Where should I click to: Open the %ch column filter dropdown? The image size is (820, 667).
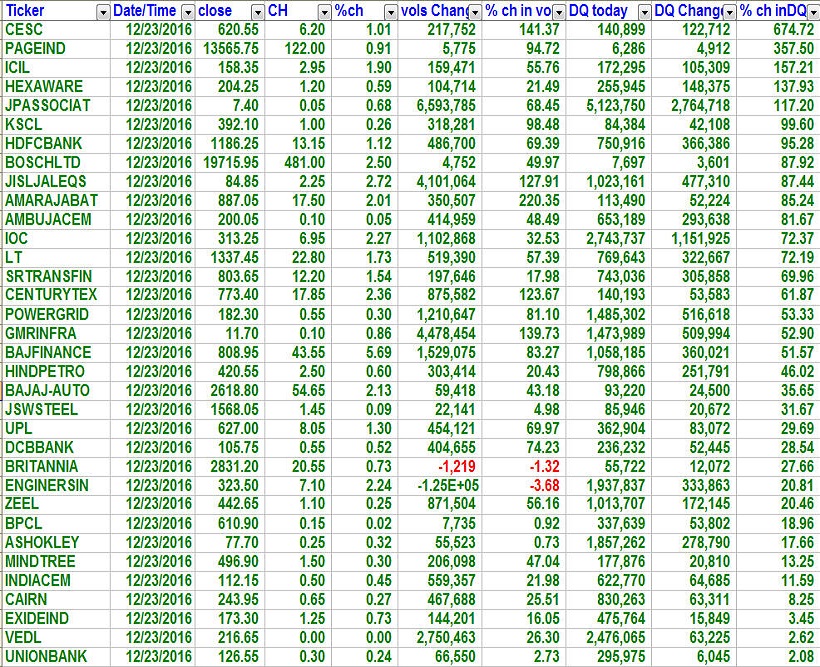tap(391, 12)
